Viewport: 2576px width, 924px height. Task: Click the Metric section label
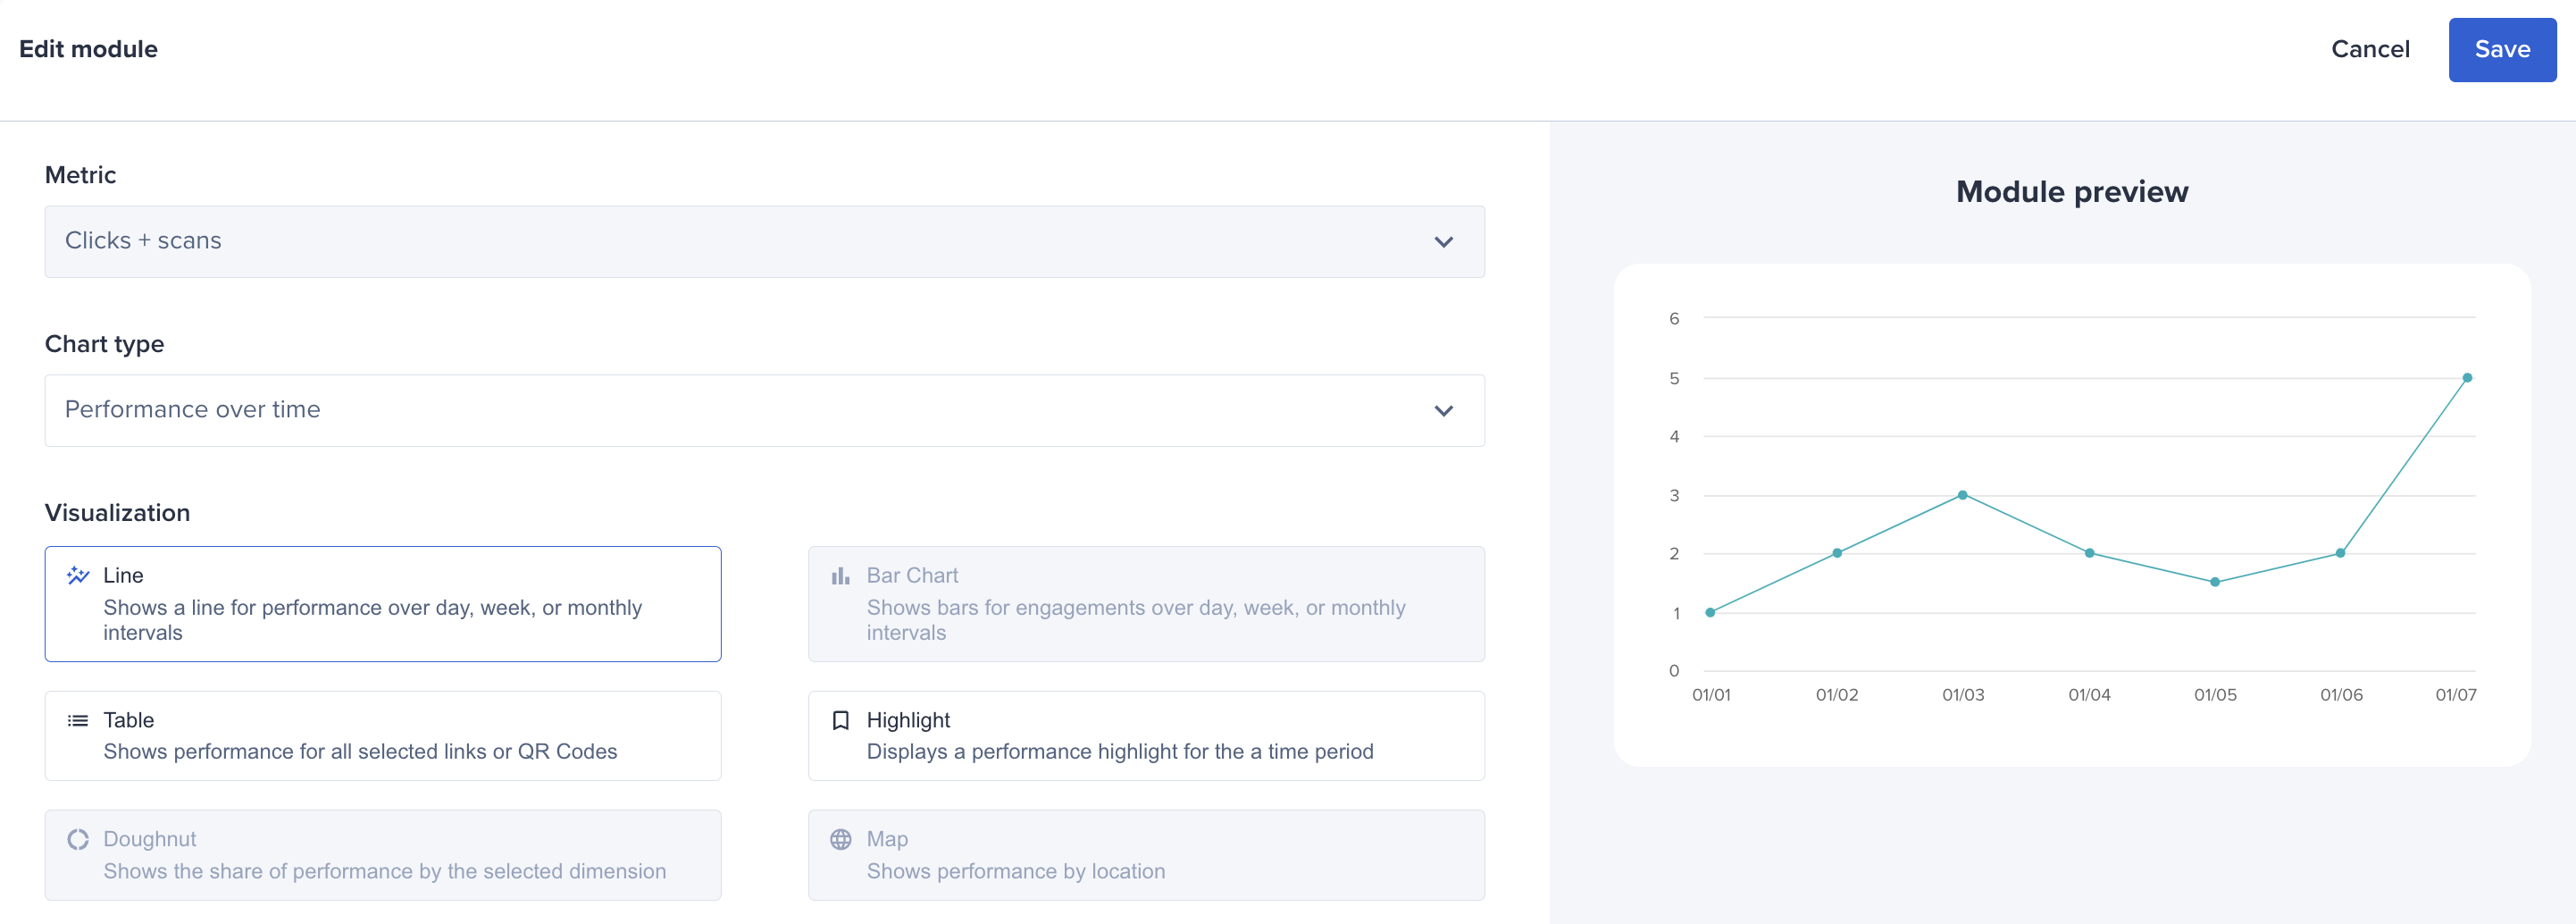pyautogui.click(x=80, y=175)
